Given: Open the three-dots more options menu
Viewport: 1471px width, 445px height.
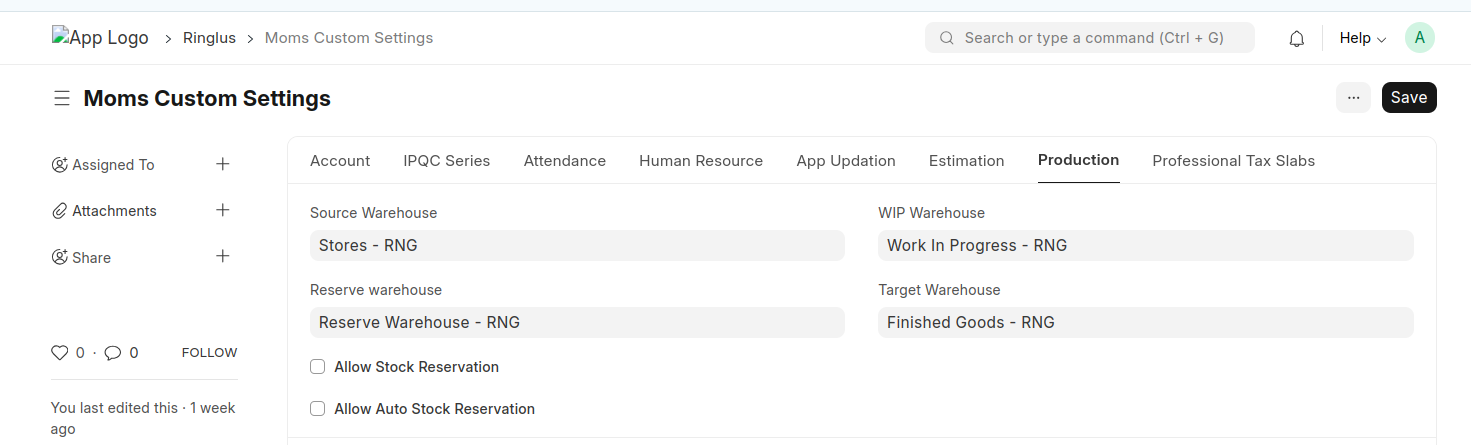Looking at the screenshot, I should [1353, 98].
